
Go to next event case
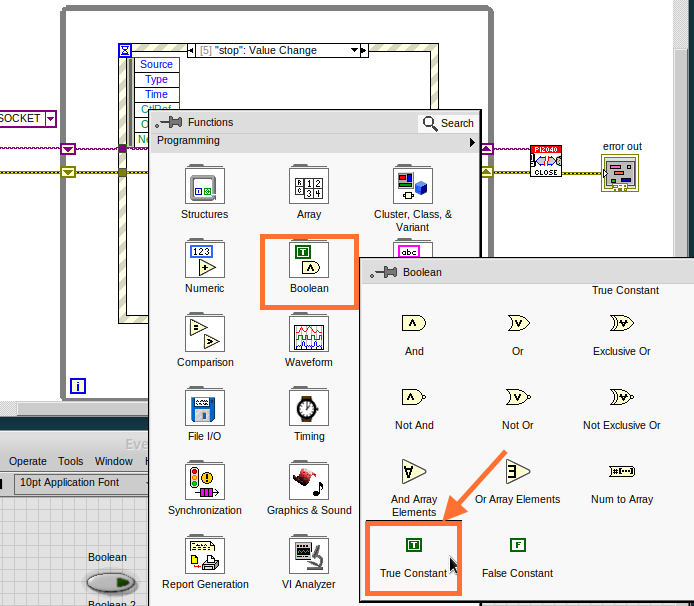coord(364,50)
